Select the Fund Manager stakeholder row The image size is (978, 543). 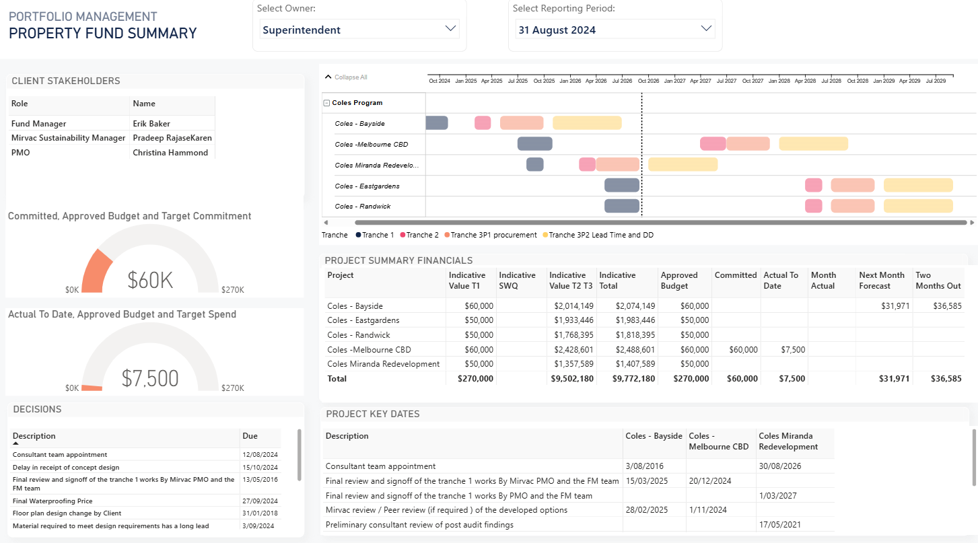coord(112,123)
